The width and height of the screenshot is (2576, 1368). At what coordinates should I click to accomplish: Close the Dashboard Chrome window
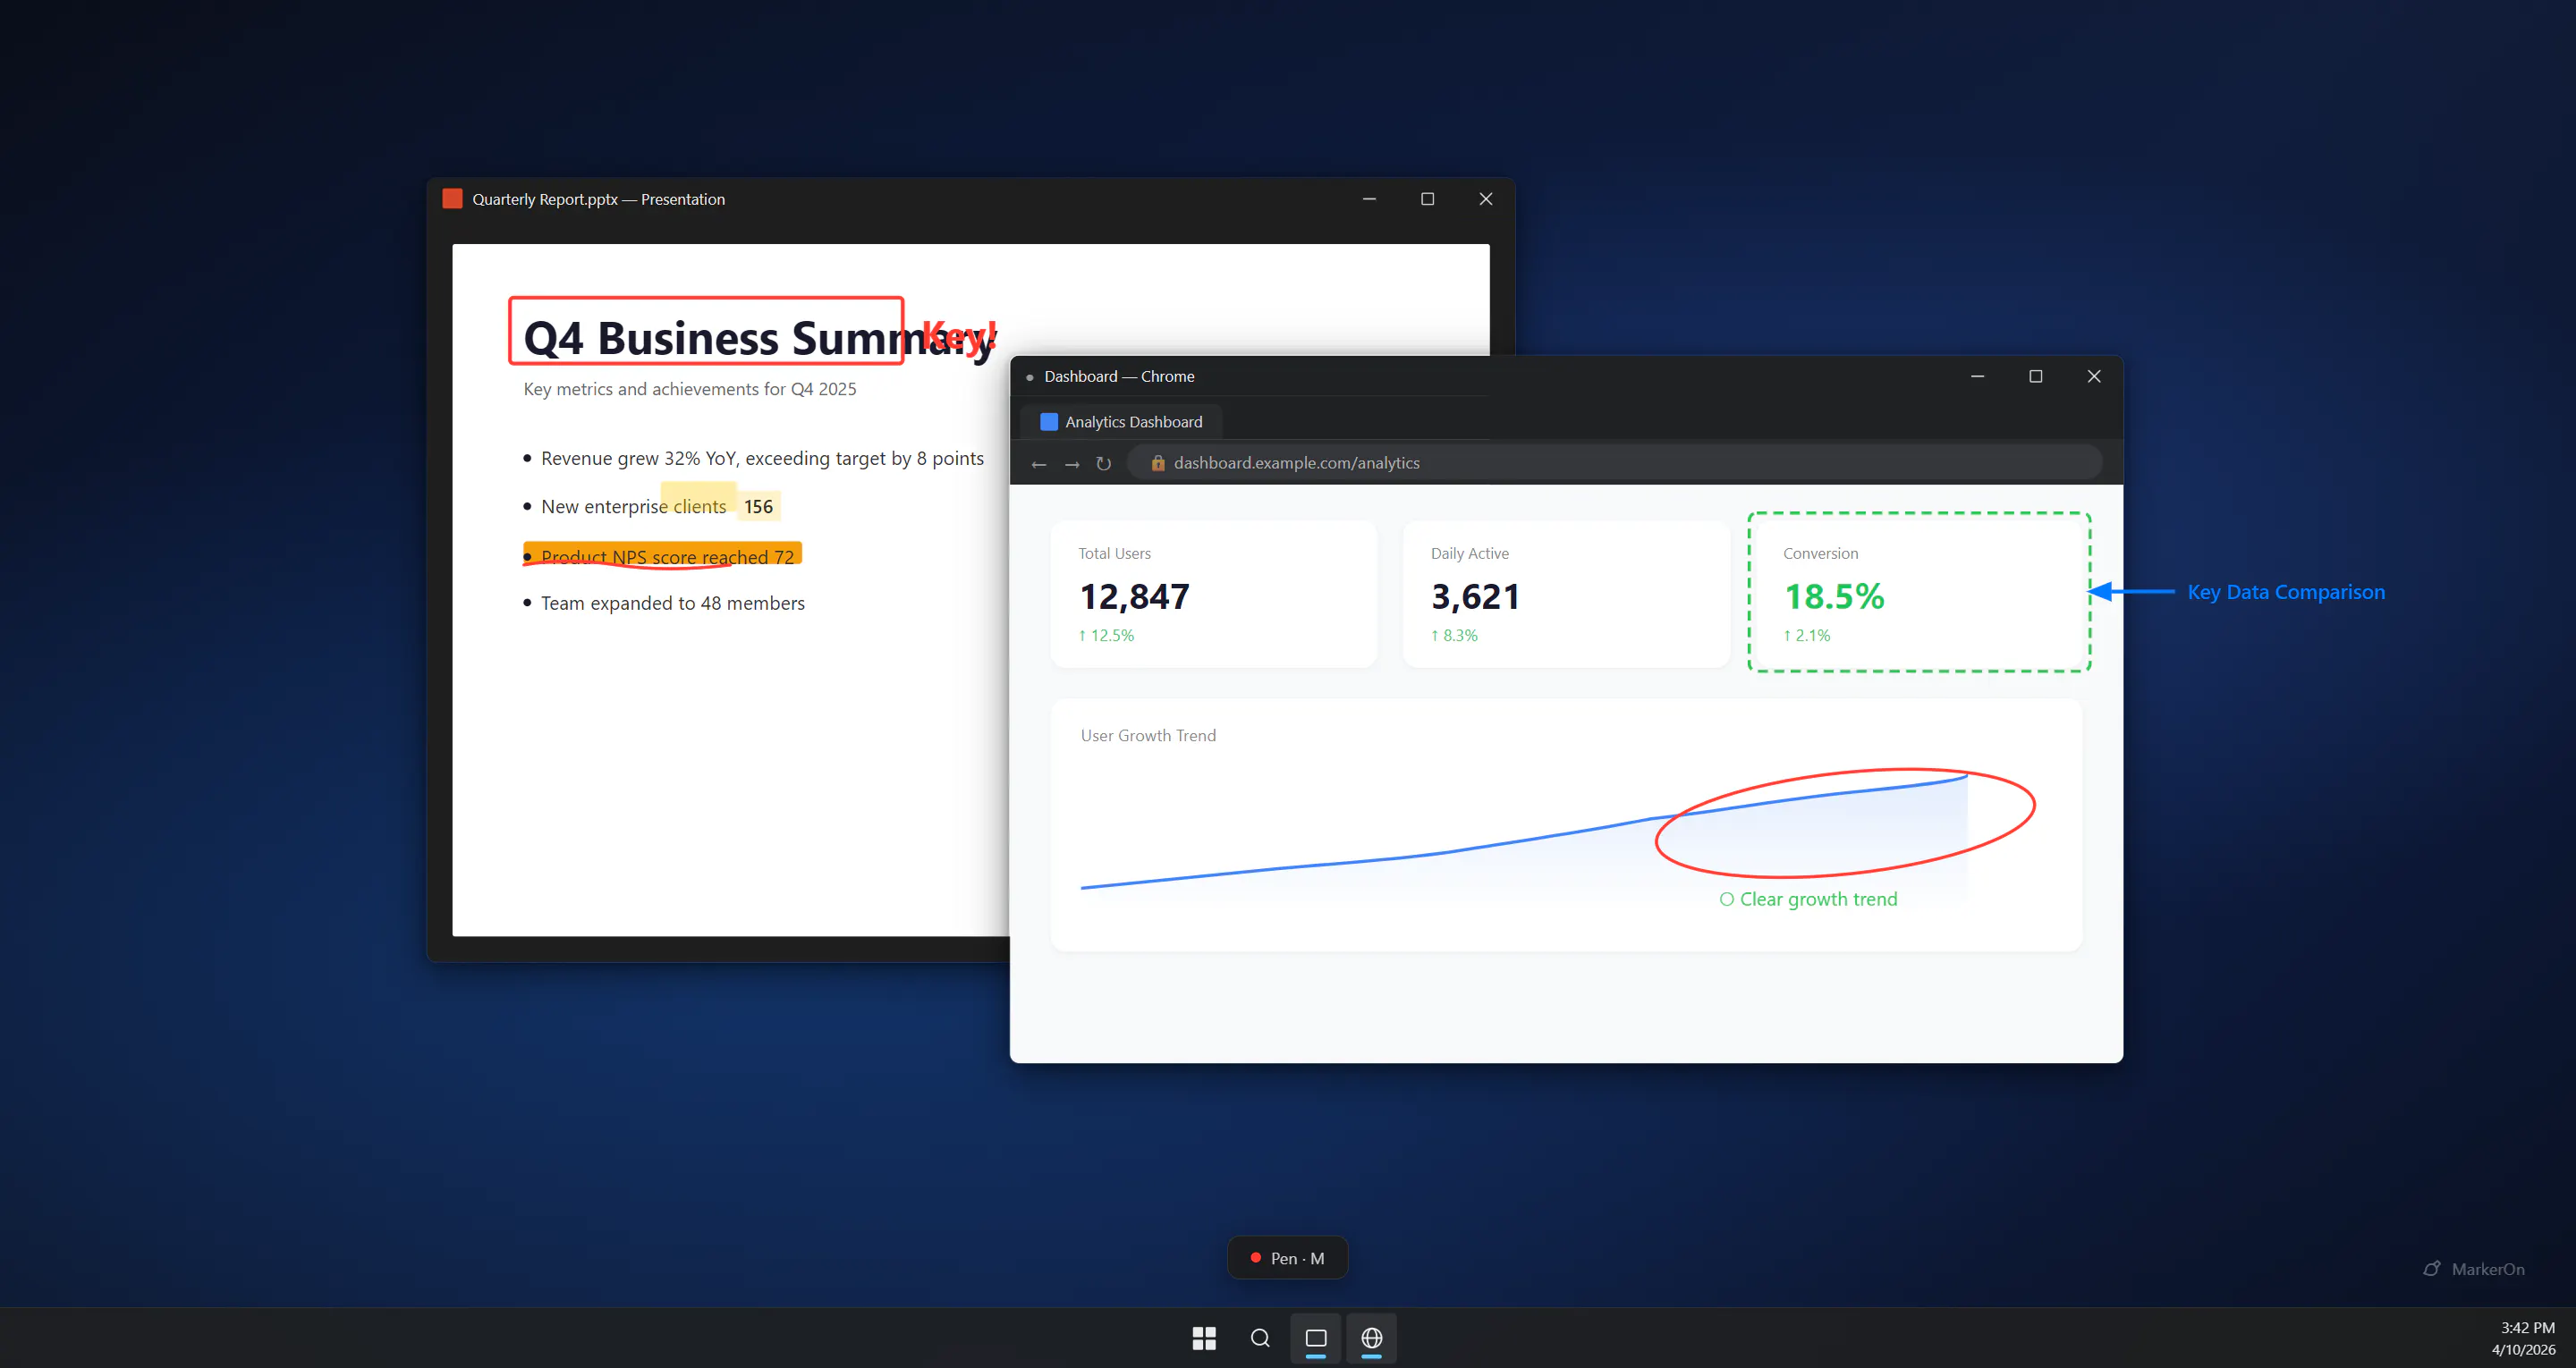pos(2094,376)
